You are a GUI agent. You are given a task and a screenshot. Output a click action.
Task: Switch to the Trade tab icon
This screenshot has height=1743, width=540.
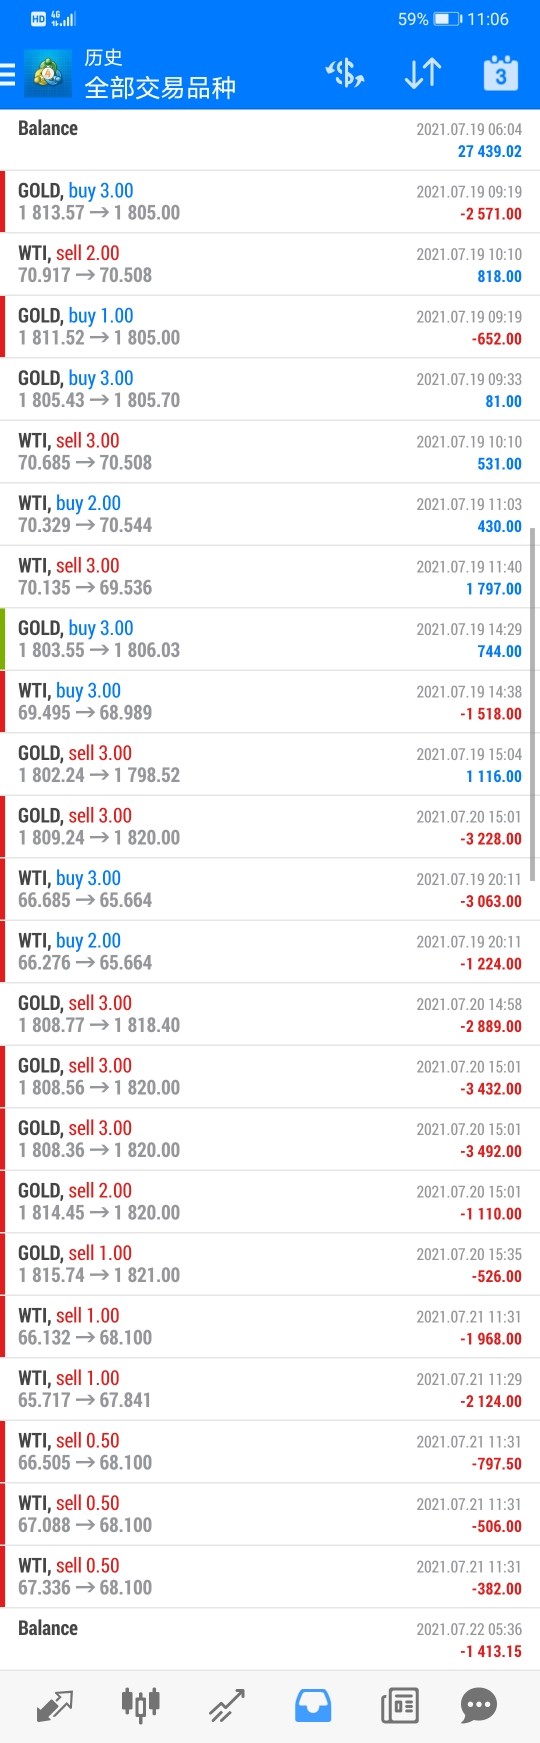[226, 1705]
